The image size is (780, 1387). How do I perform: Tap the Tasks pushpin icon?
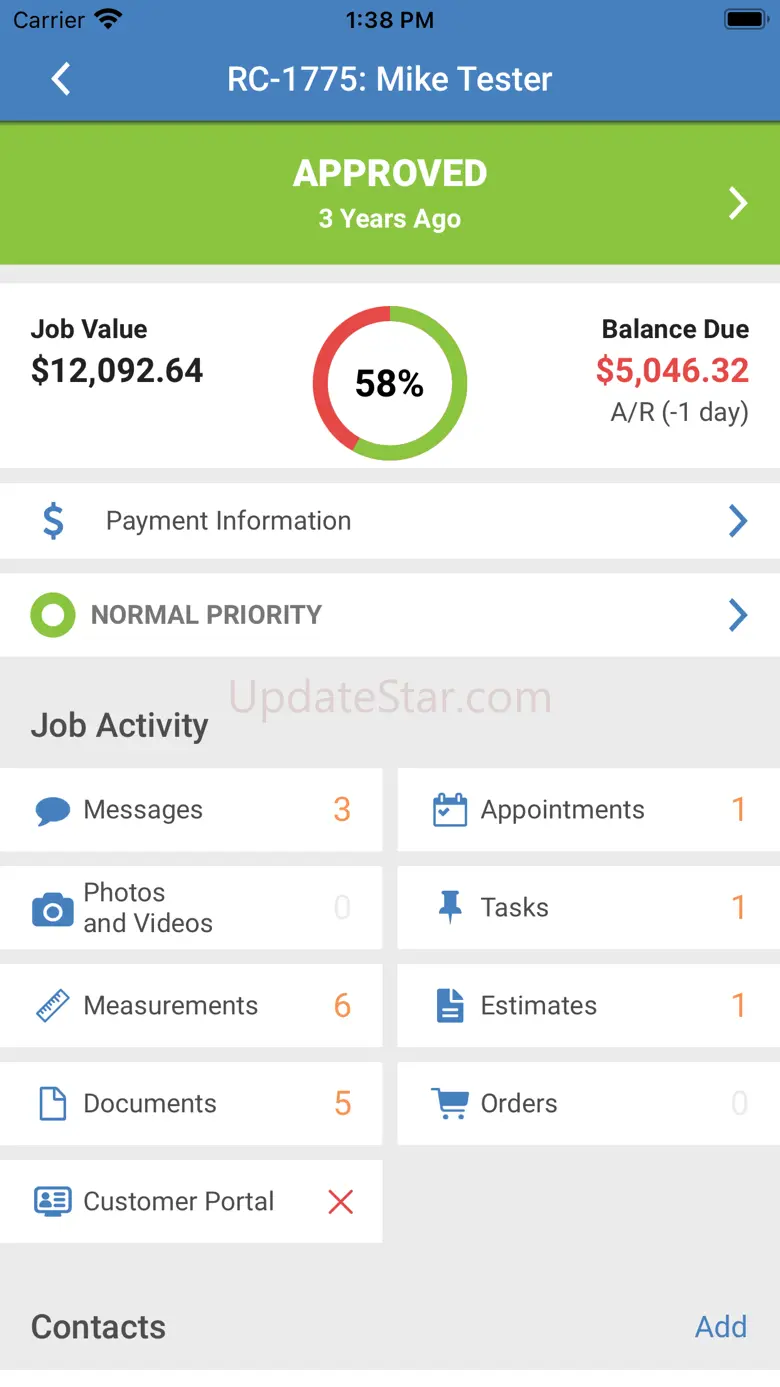(x=450, y=907)
